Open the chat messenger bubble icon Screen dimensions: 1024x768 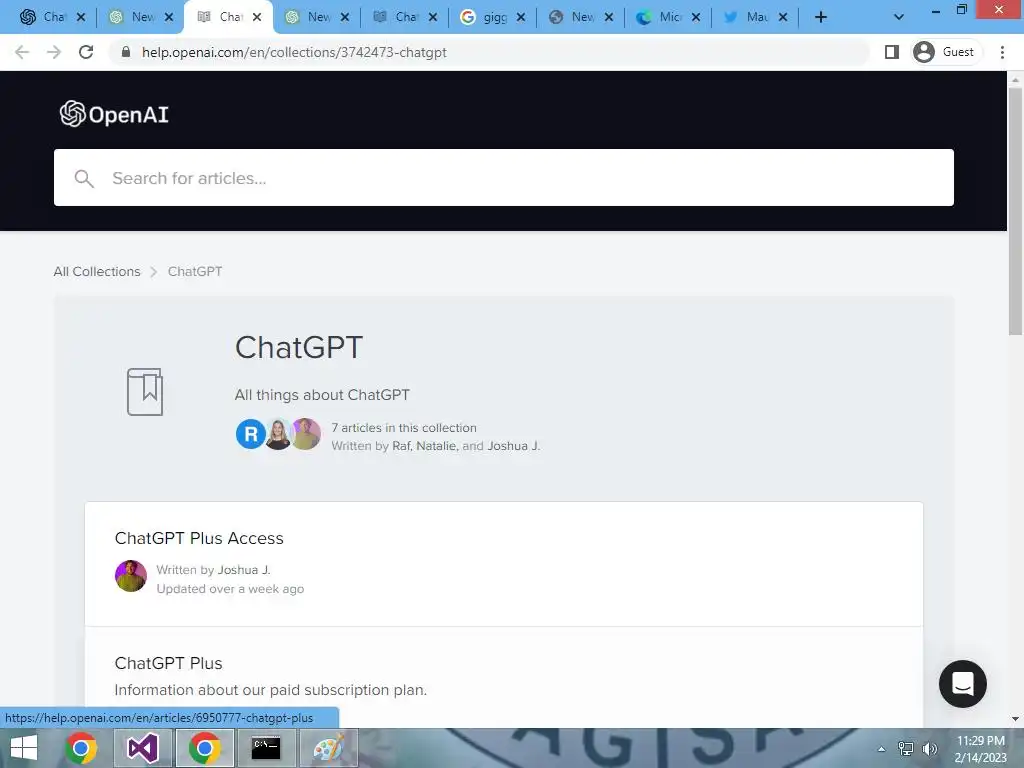(x=963, y=684)
